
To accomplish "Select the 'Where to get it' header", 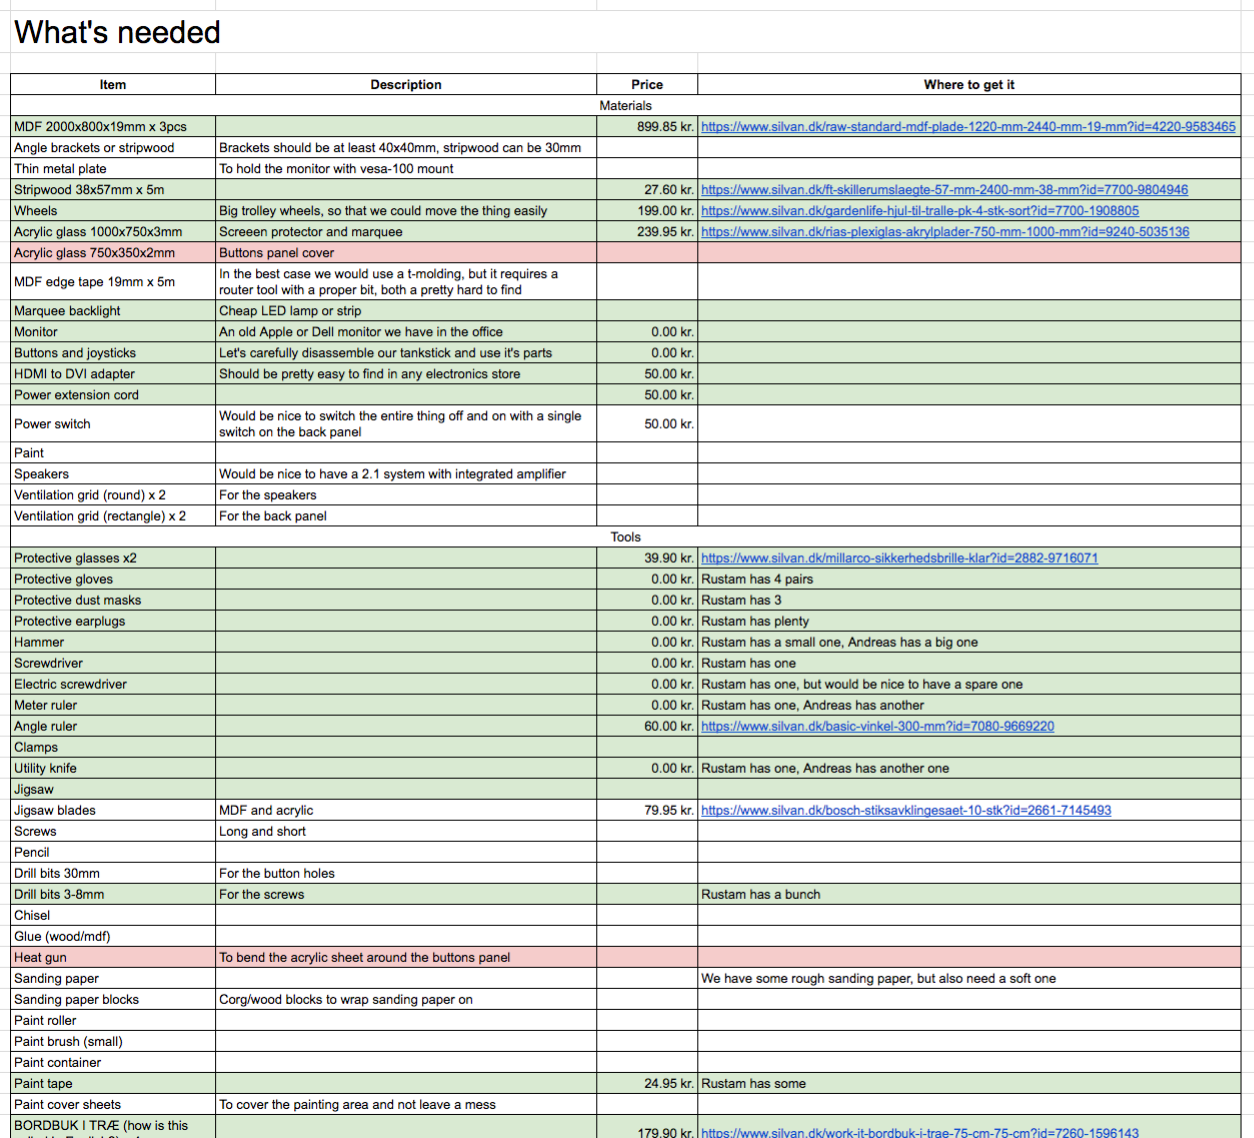I will pyautogui.click(x=969, y=85).
